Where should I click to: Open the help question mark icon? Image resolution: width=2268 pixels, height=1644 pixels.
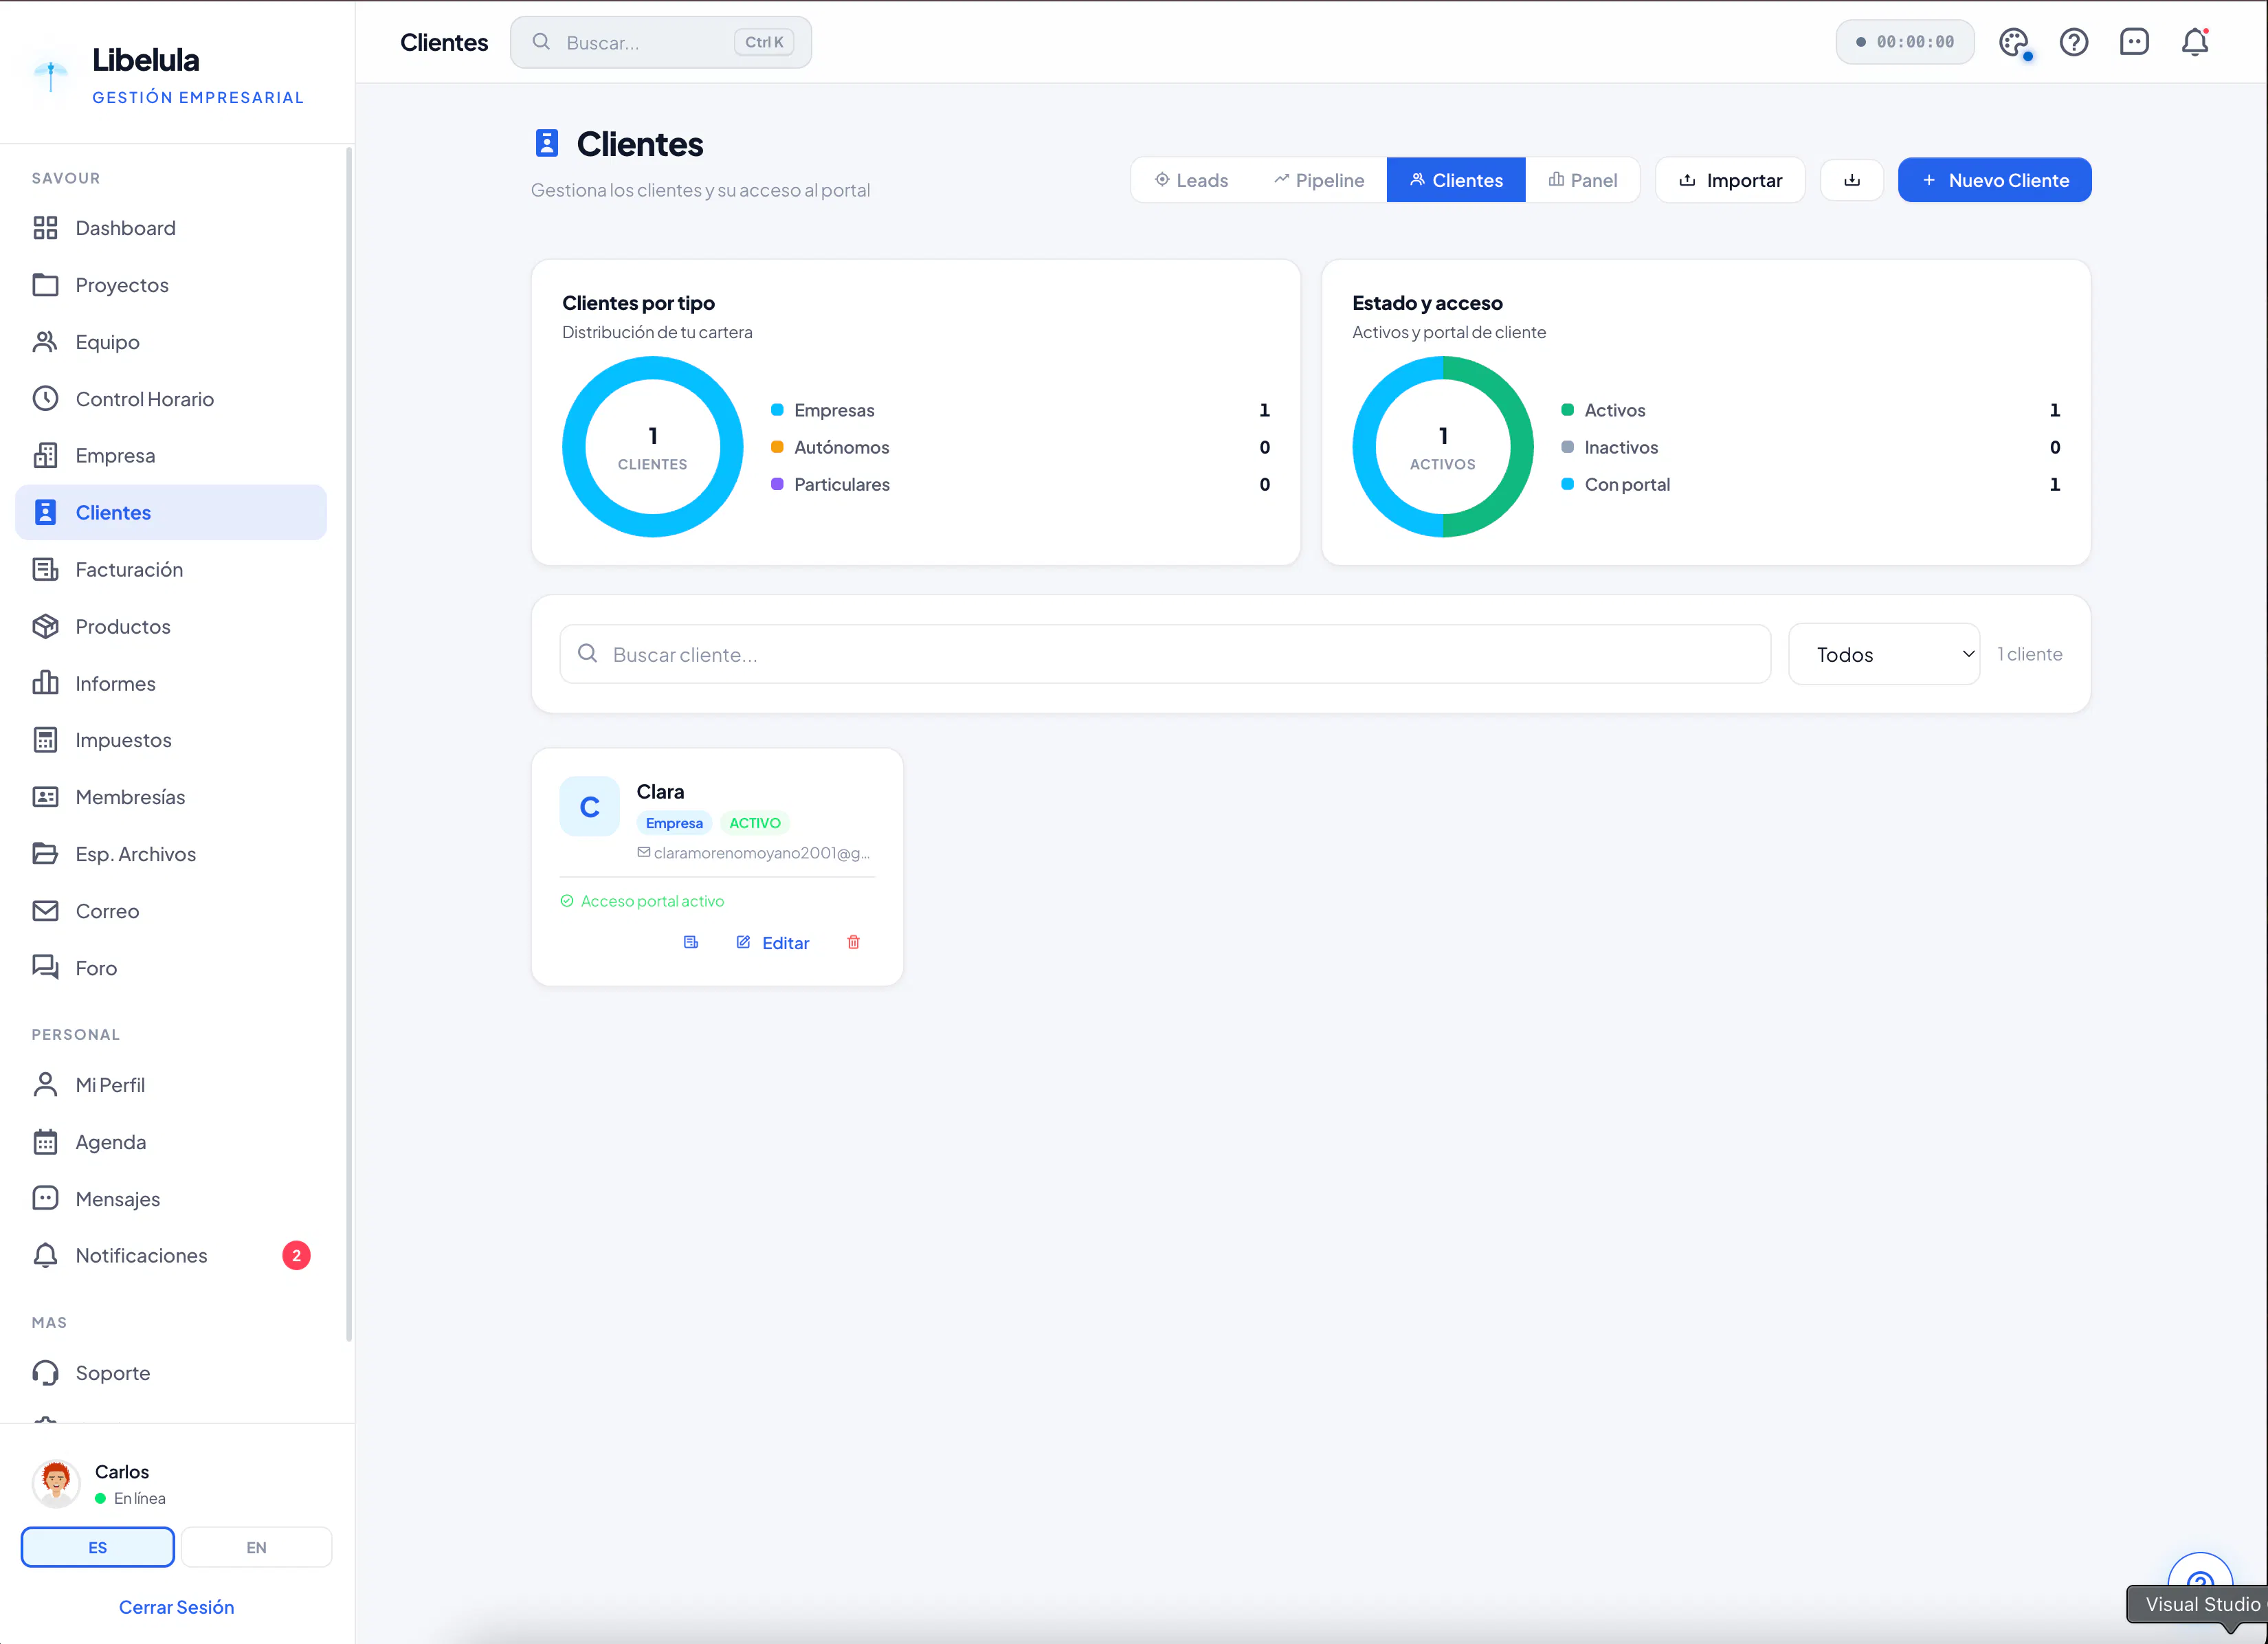(2073, 42)
